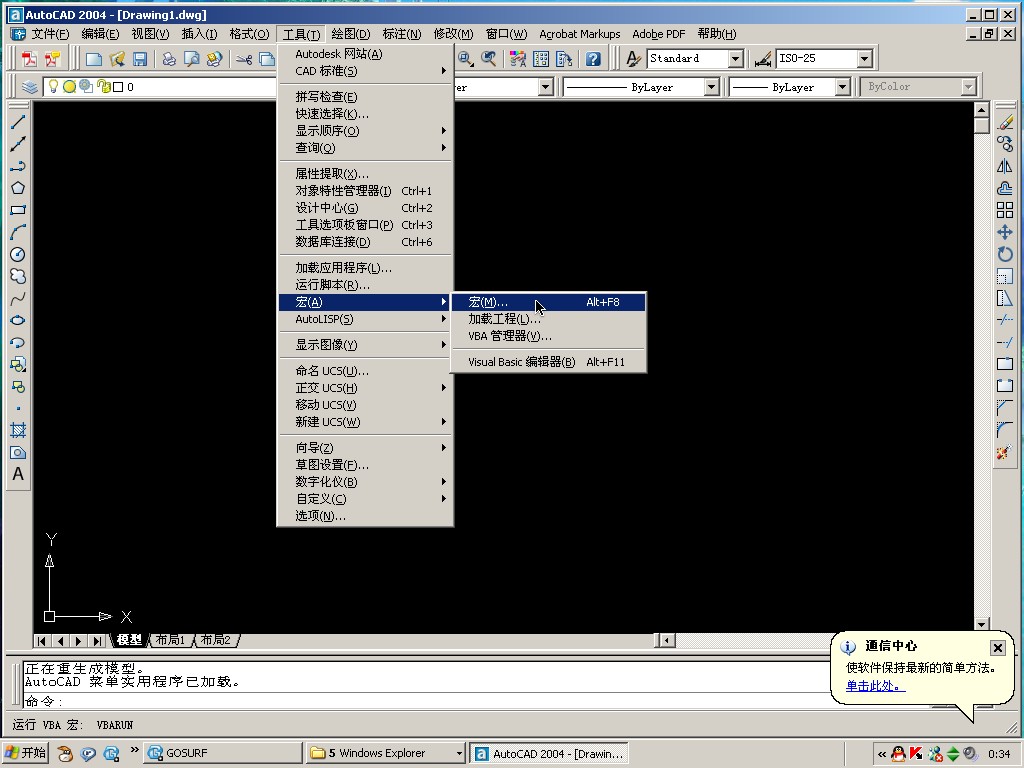Viewport: 1024px width, 768px height.
Task: Click the vertical scrollbar down arrow
Action: [982, 625]
